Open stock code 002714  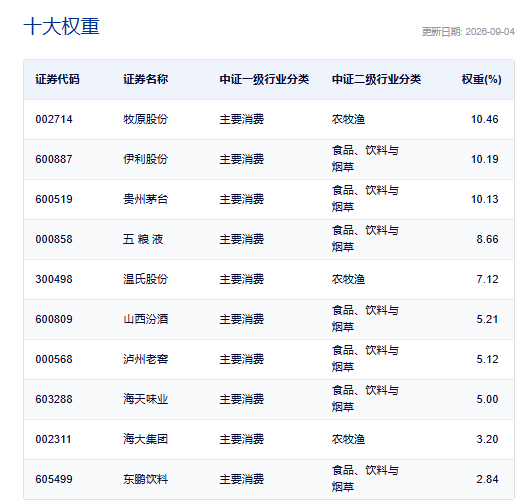coord(54,119)
